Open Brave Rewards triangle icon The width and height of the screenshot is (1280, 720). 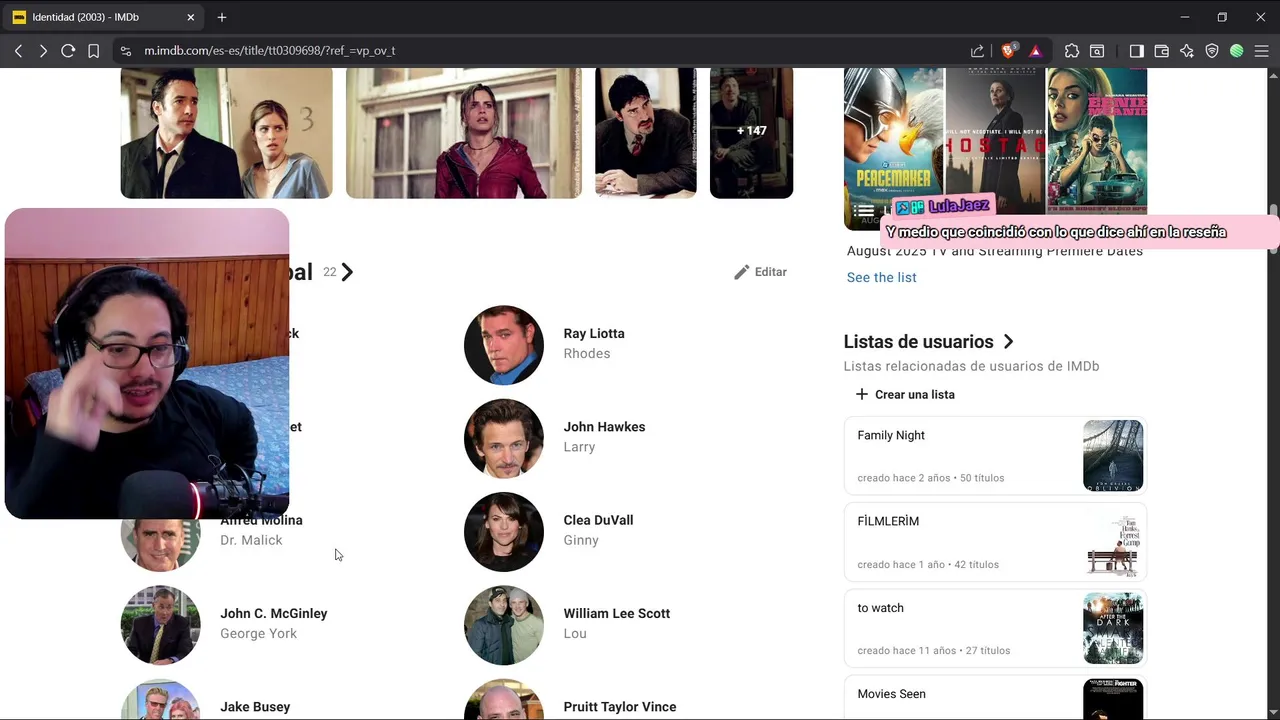[x=1035, y=51]
